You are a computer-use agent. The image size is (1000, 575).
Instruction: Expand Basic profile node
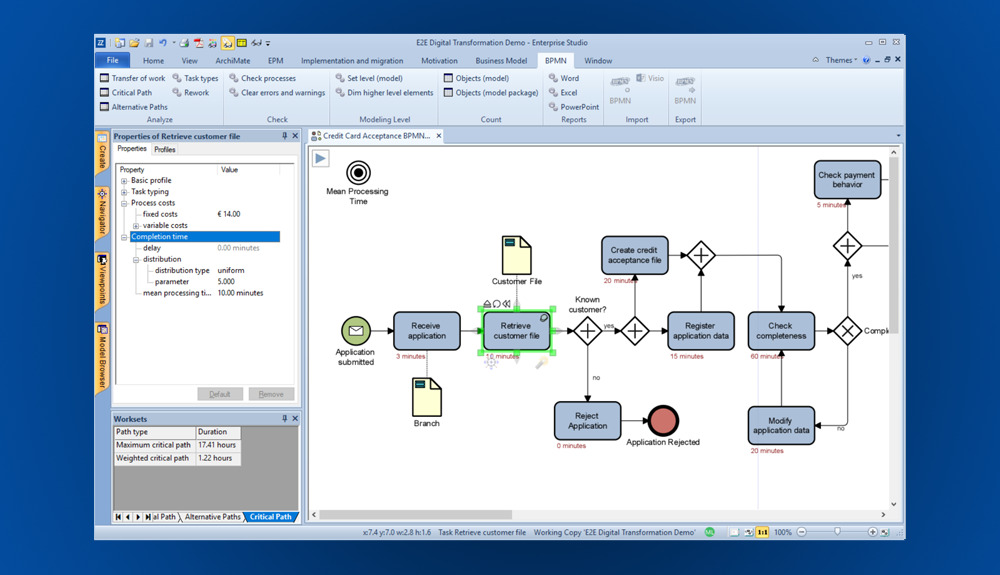124,180
